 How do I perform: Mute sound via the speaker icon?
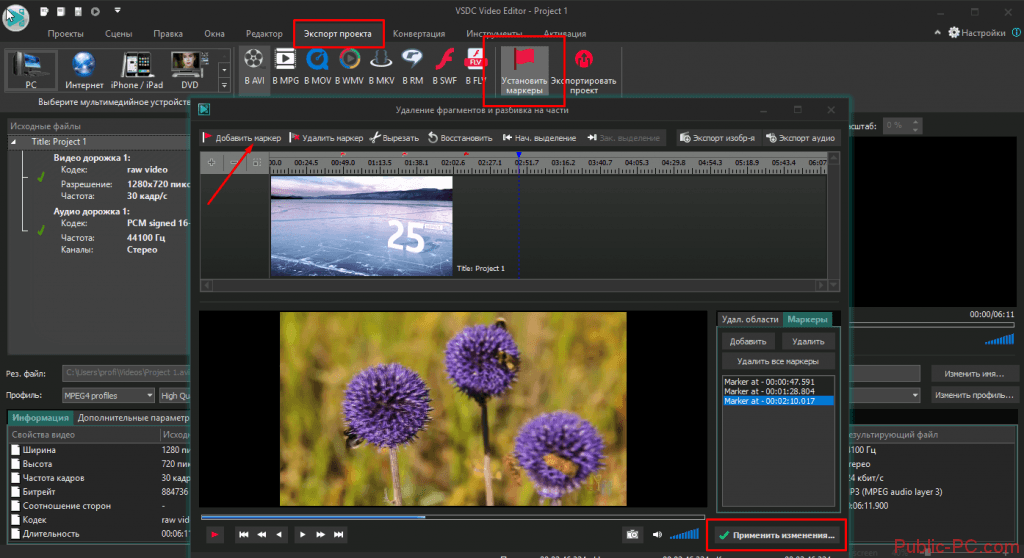[658, 535]
